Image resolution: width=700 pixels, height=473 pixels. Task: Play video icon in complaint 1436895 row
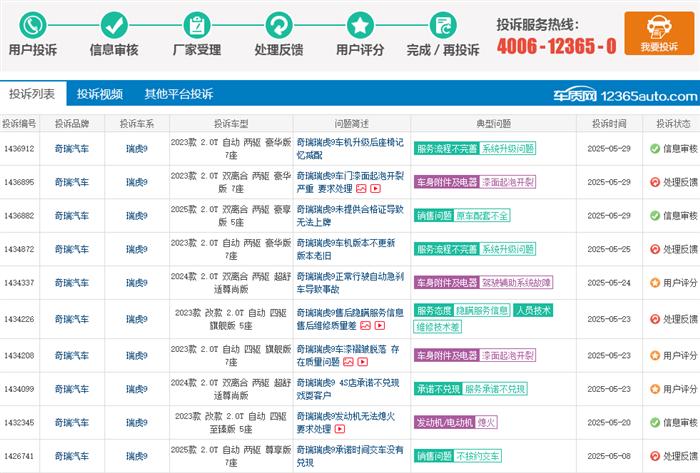click(x=375, y=189)
